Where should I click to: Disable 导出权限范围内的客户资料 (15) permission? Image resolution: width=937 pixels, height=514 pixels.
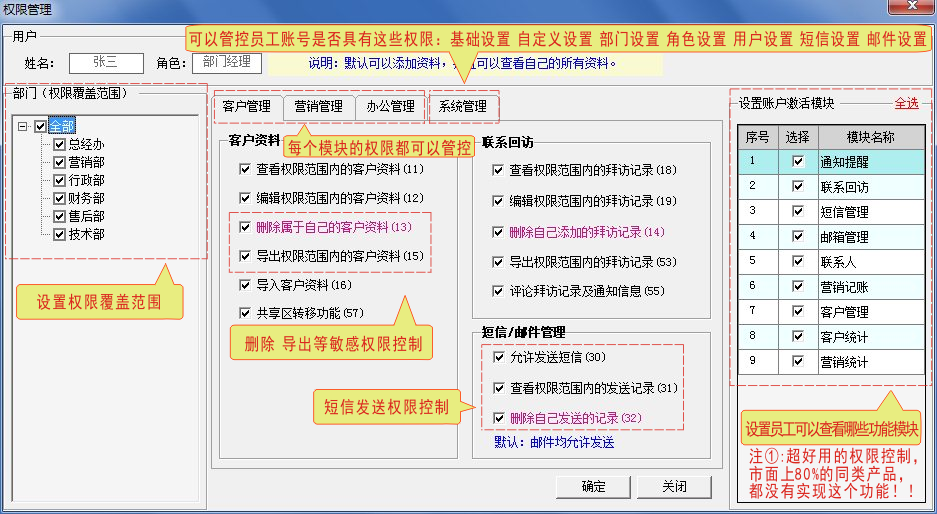pyautogui.click(x=244, y=256)
